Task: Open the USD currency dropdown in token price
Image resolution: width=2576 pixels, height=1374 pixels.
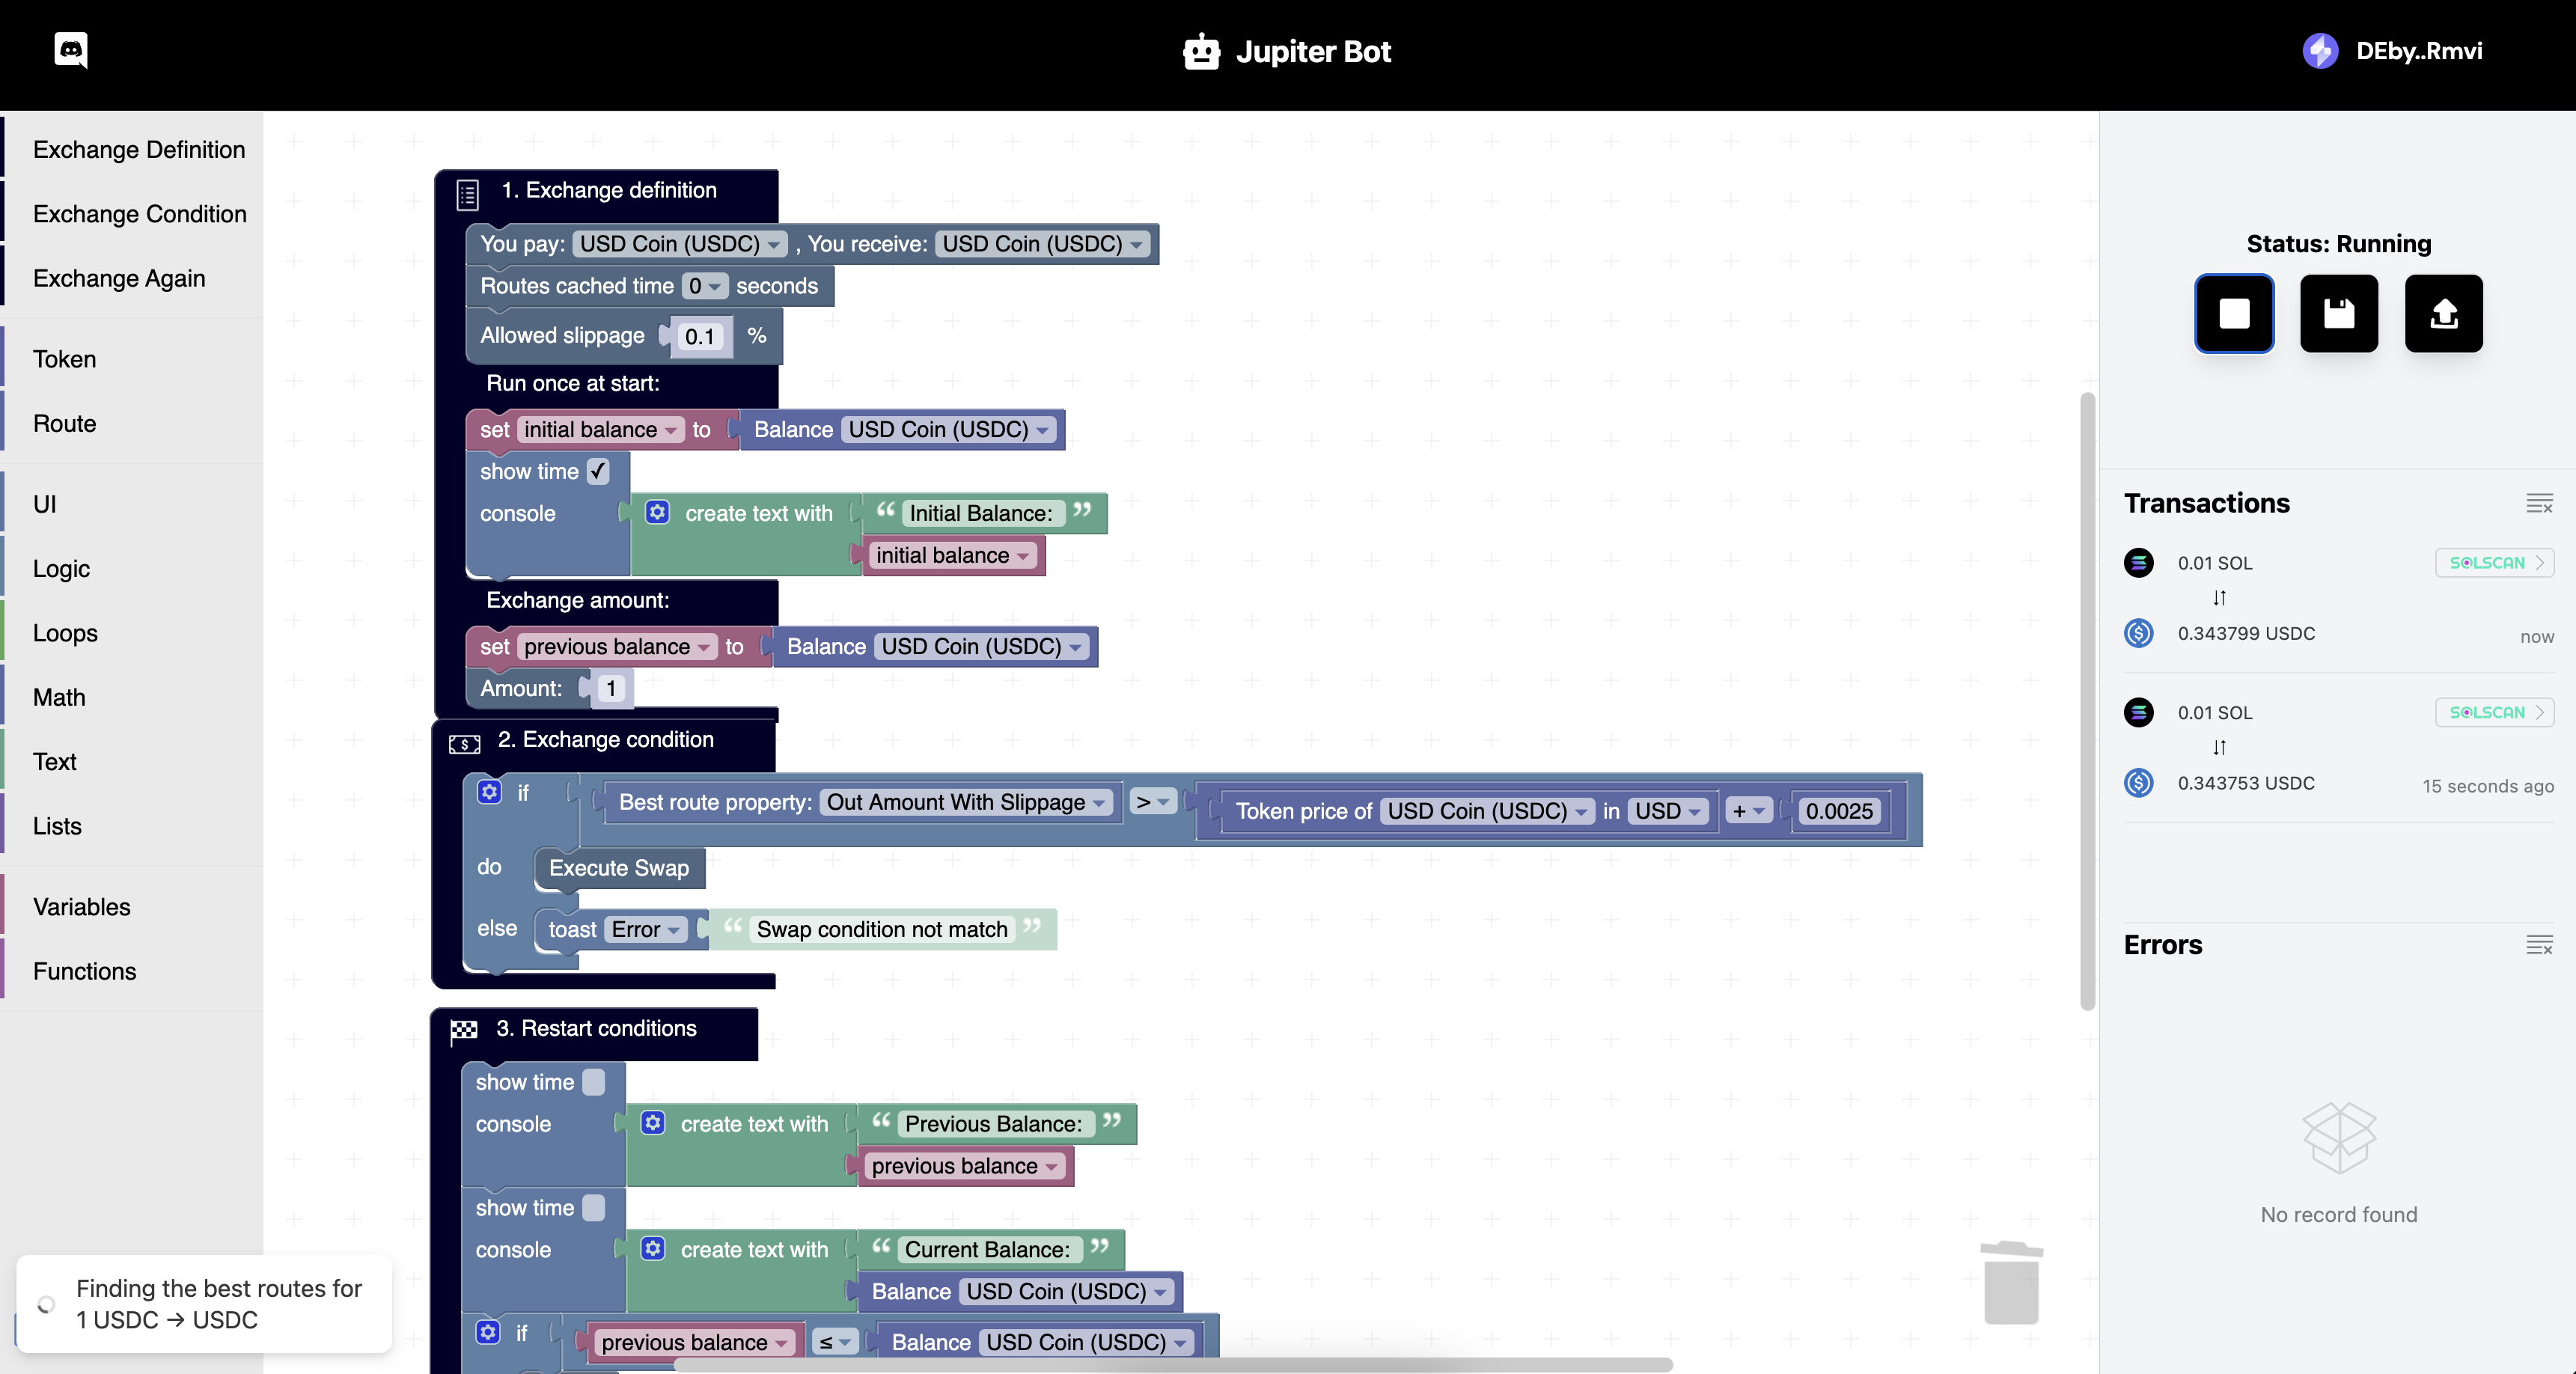Action: click(x=1667, y=811)
